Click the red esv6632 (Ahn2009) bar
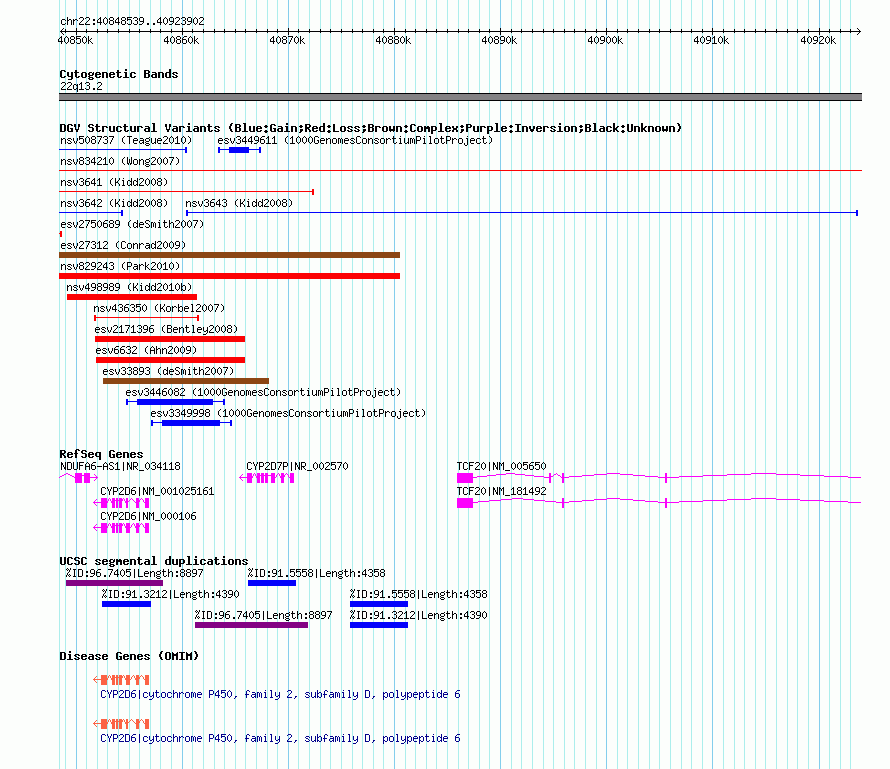 170,360
